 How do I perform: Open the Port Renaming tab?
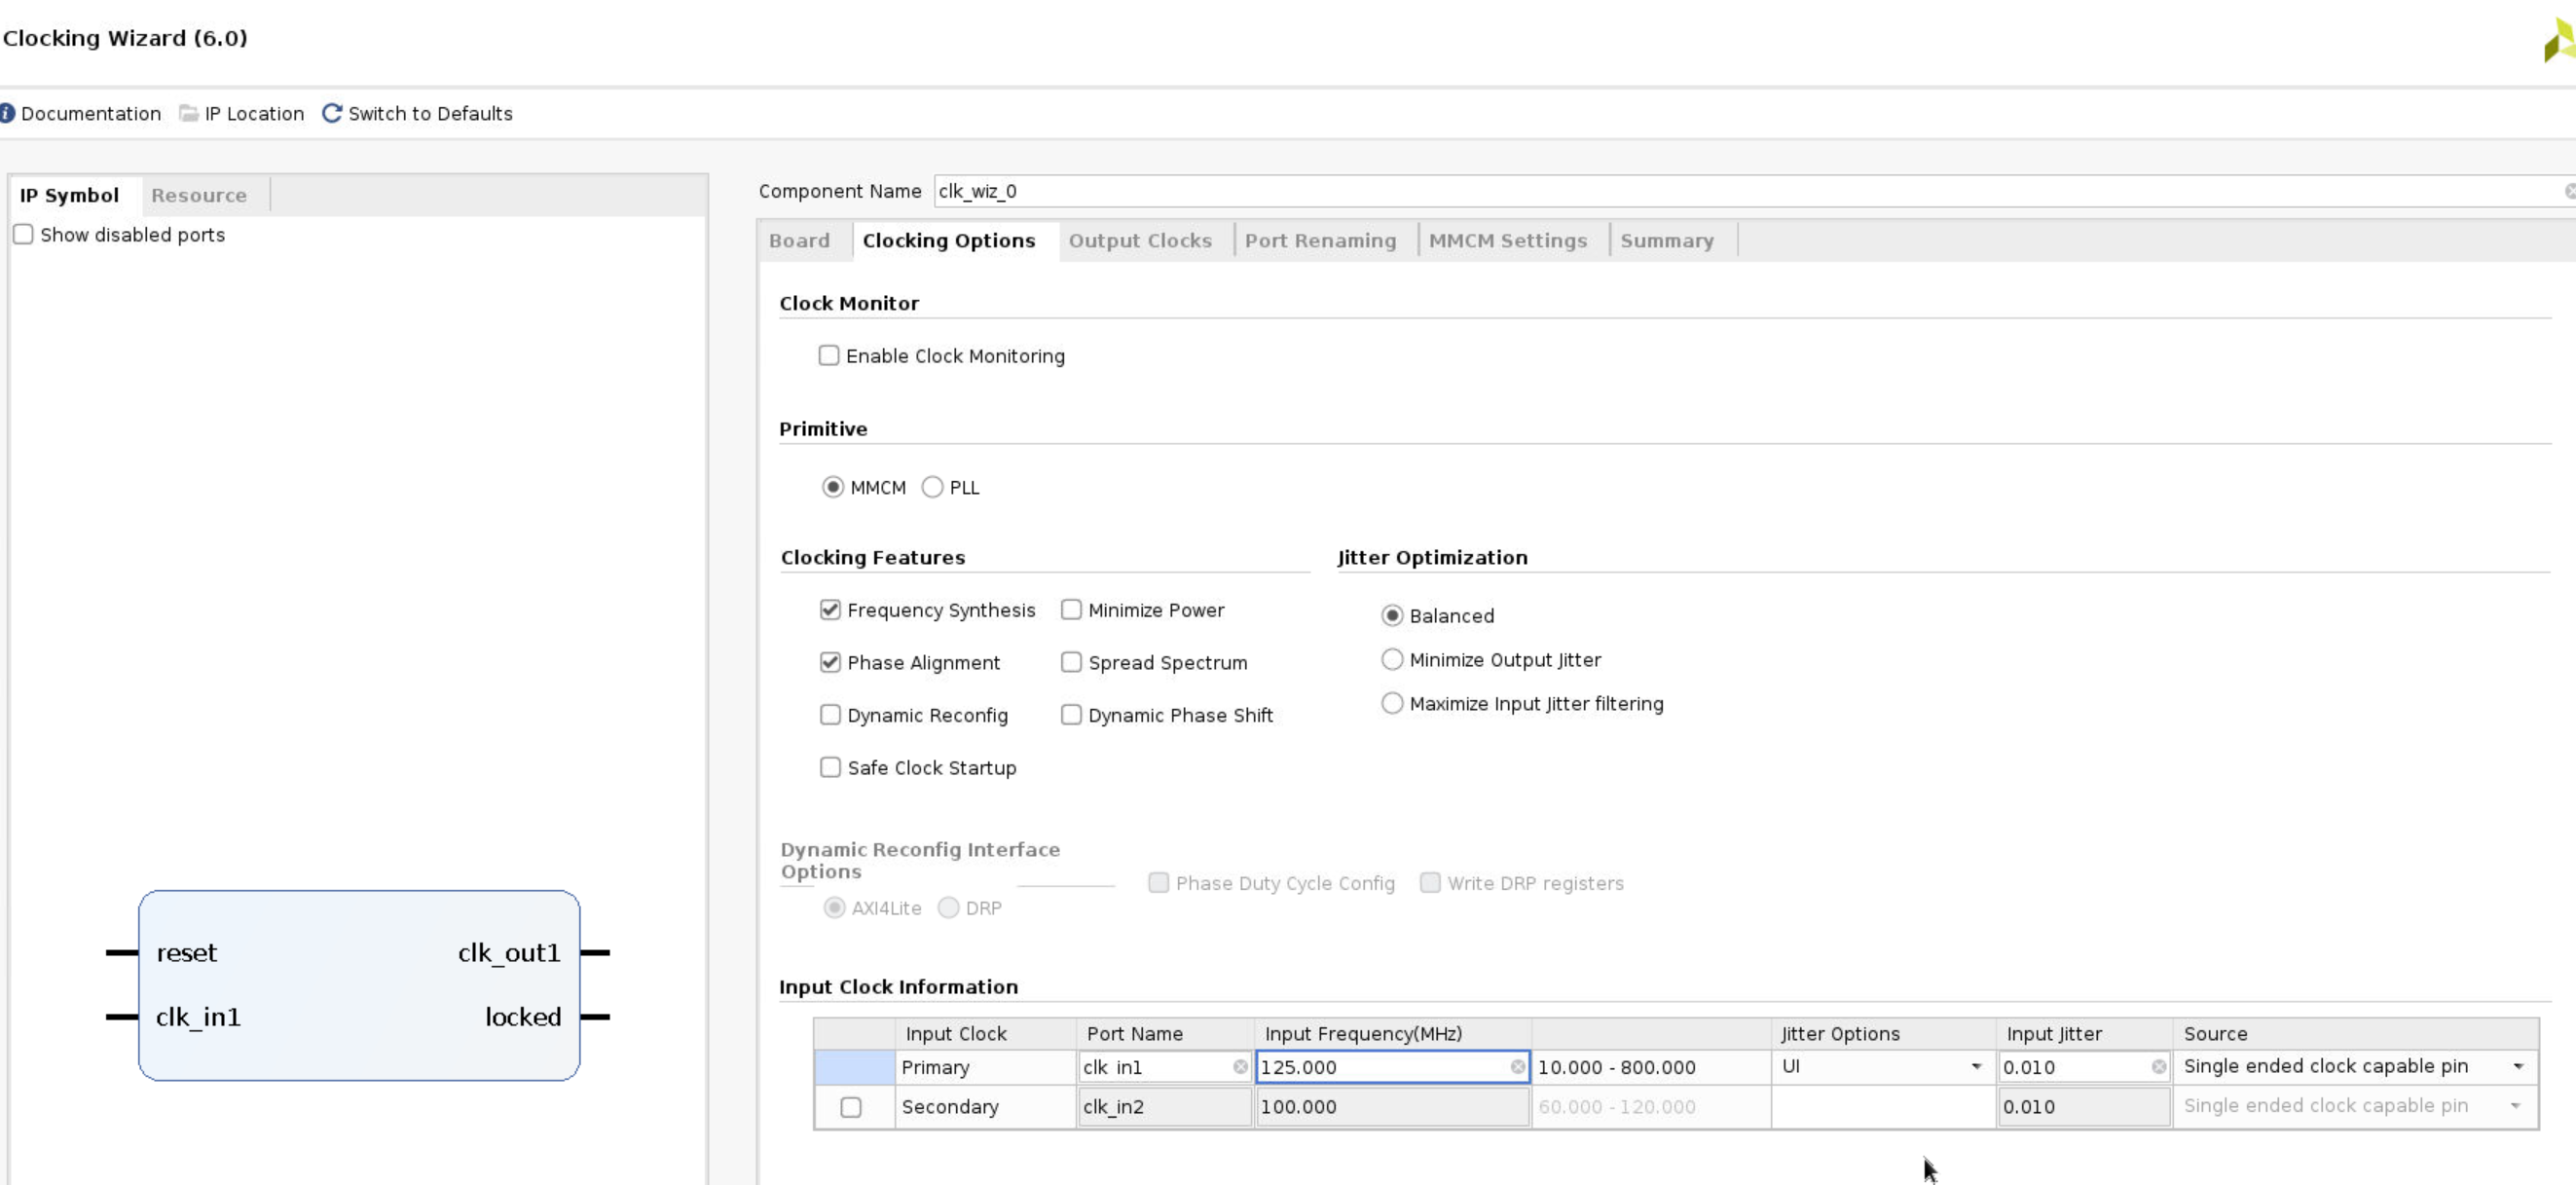1320,240
